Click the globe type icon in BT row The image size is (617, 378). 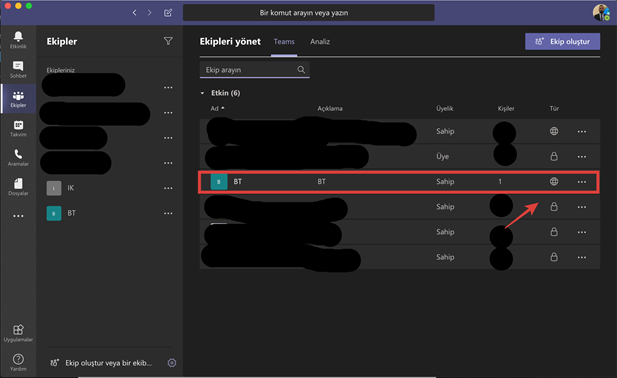554,181
